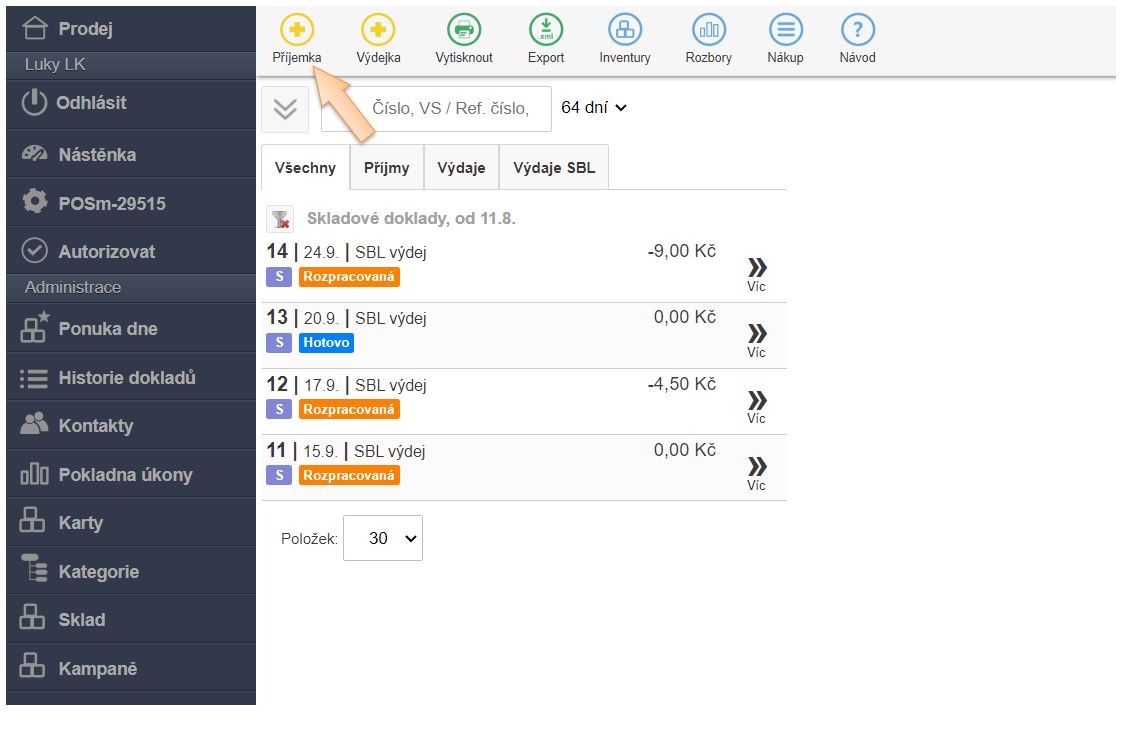Click the search field Číslo, VS / Ref. číslo
The height and width of the screenshot is (730, 1124).
[x=436, y=109]
